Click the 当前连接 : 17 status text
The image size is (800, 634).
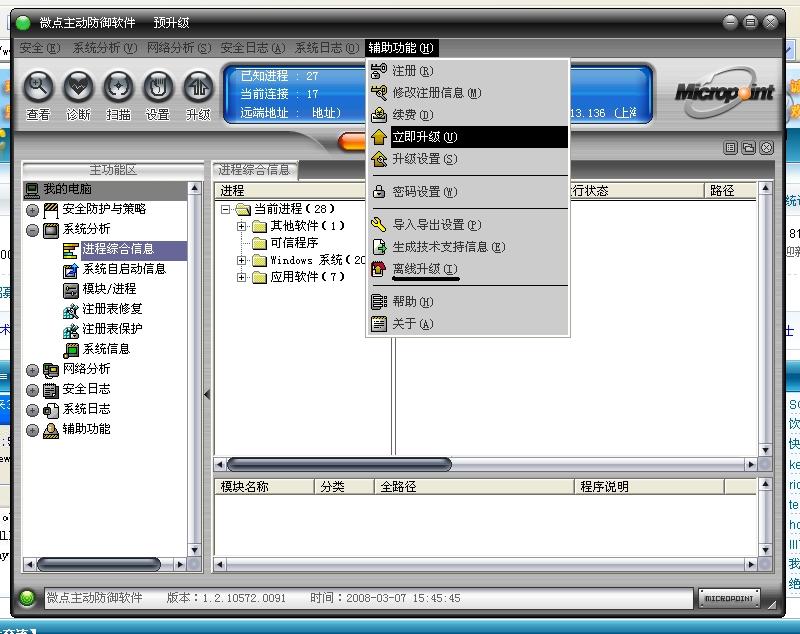279,94
